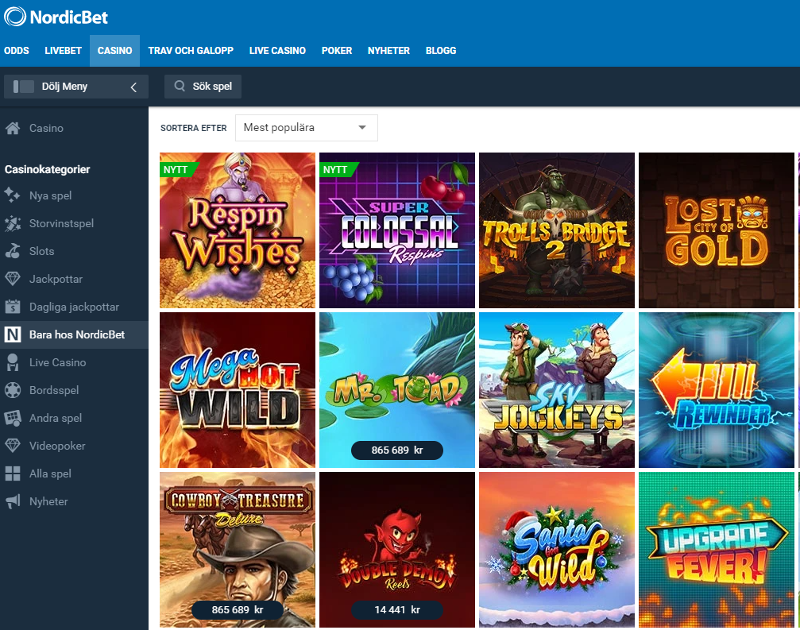Click Mr. Toad 865 689 kr jackpot
This screenshot has height=630, width=800.
(x=397, y=450)
